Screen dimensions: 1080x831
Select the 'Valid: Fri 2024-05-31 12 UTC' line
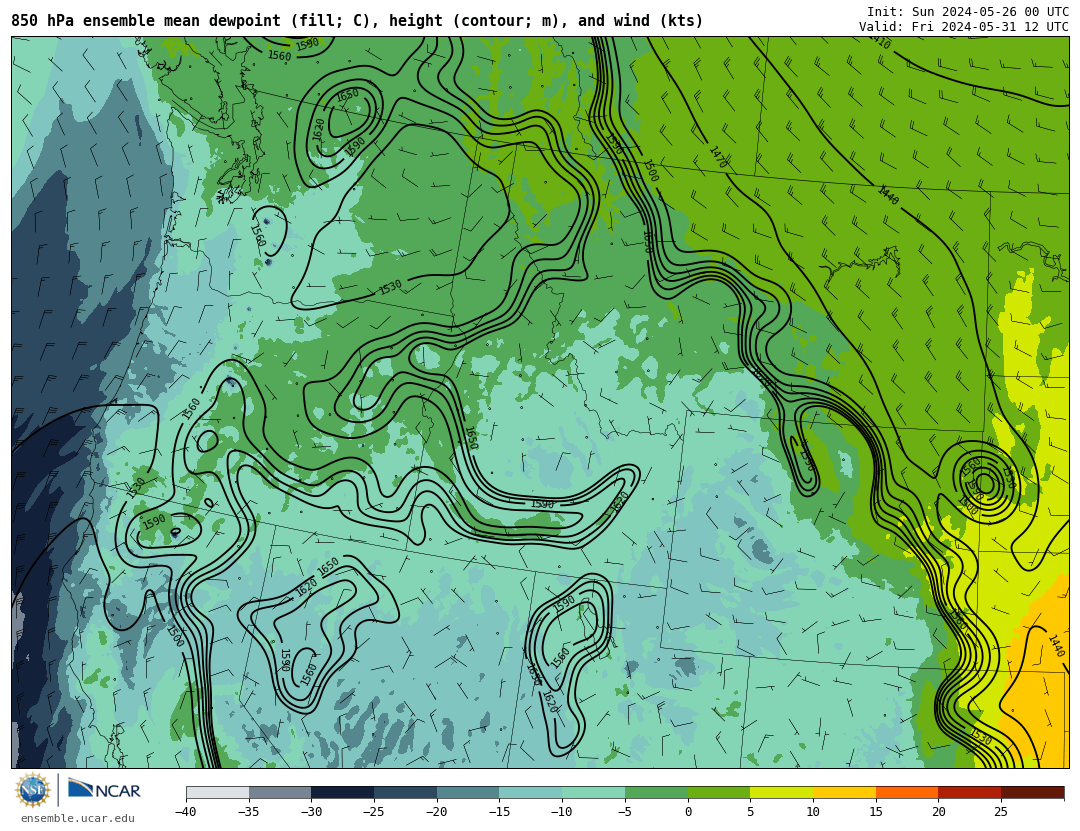pos(964,27)
